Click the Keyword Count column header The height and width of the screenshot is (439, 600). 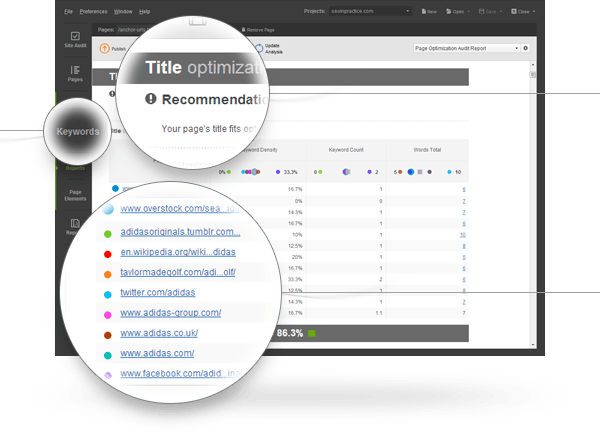click(x=346, y=150)
